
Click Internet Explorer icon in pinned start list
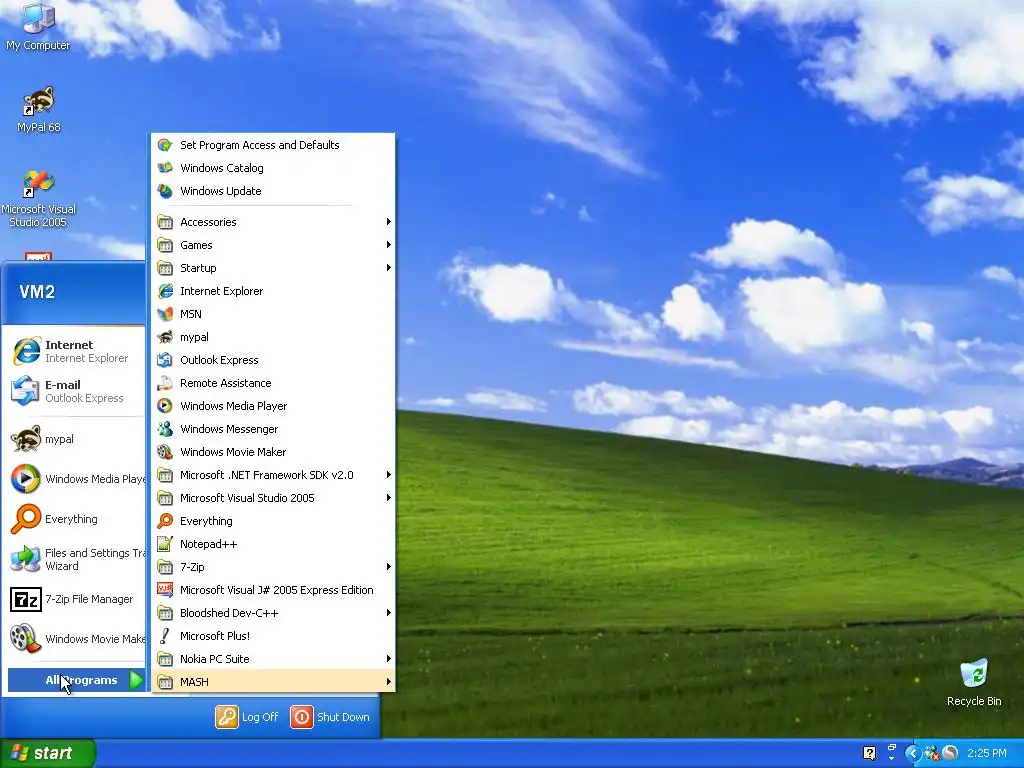26,351
